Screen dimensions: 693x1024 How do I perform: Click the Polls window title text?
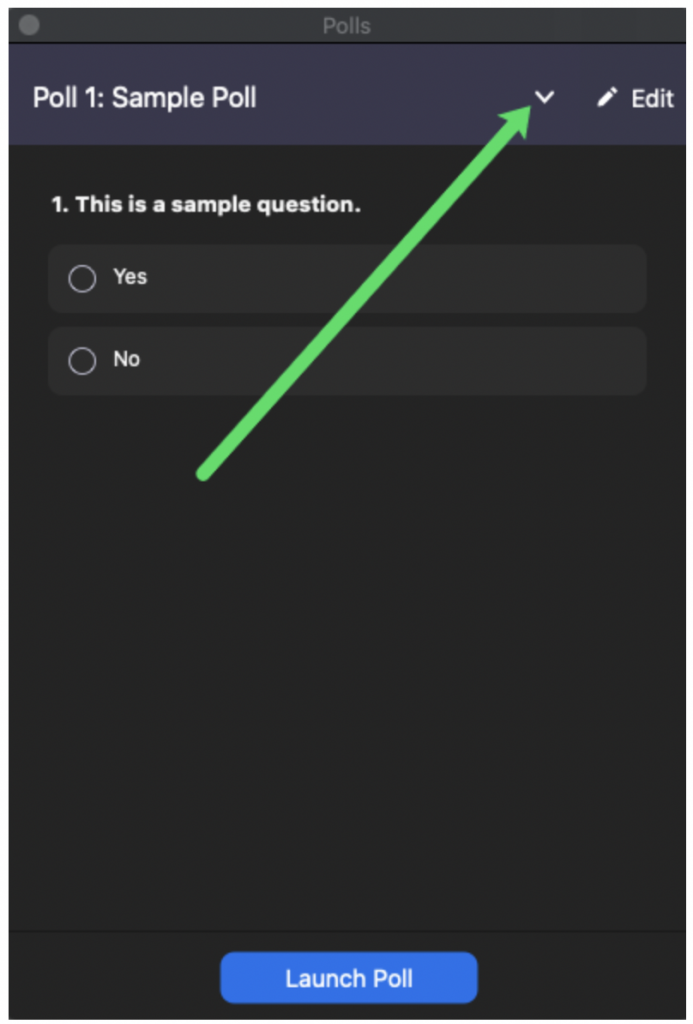346,25
